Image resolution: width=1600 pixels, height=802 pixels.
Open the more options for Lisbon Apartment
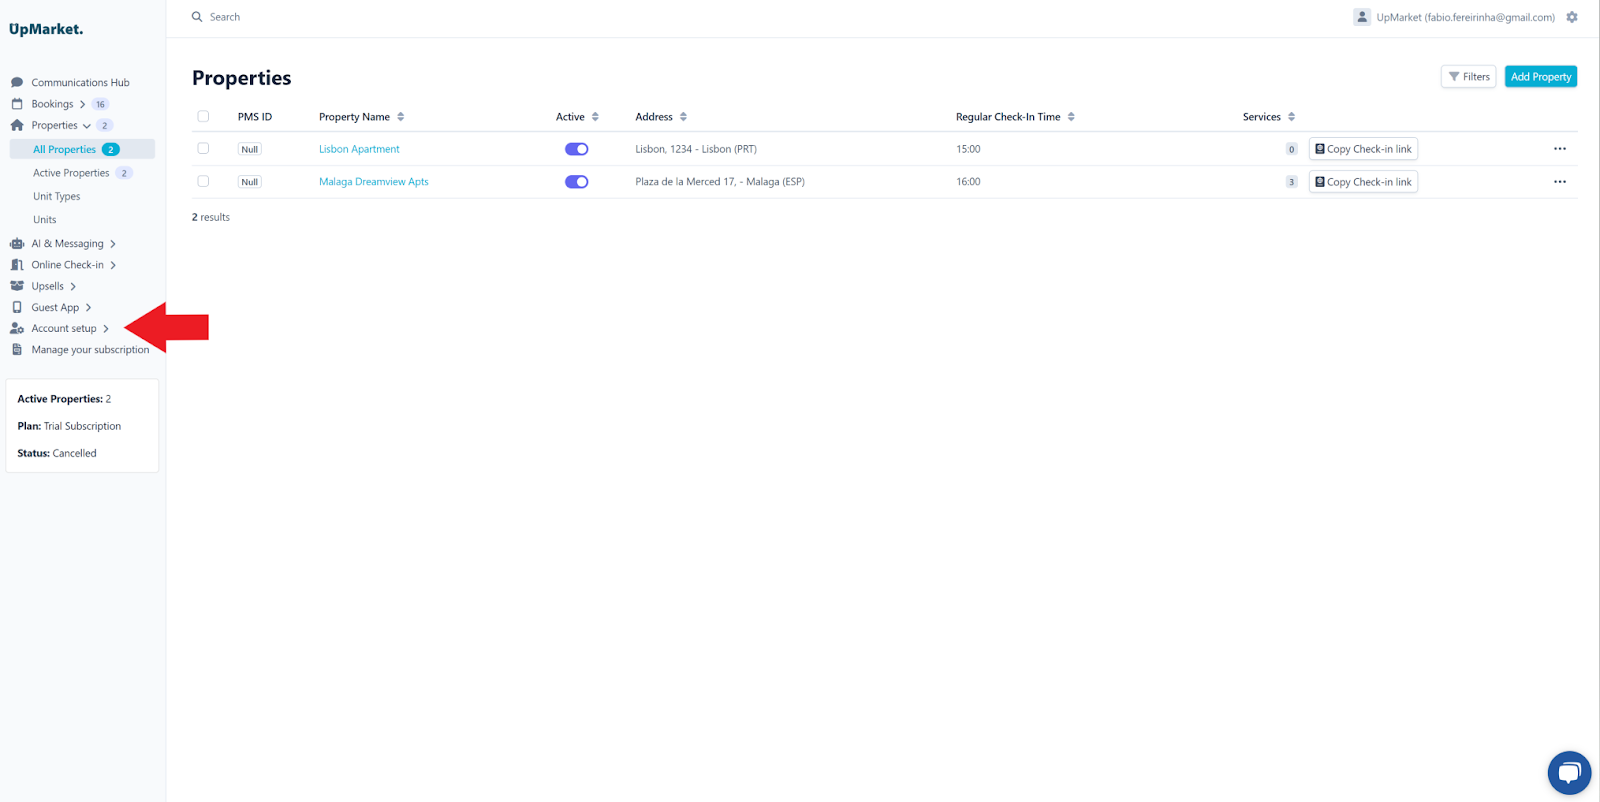pyautogui.click(x=1560, y=149)
